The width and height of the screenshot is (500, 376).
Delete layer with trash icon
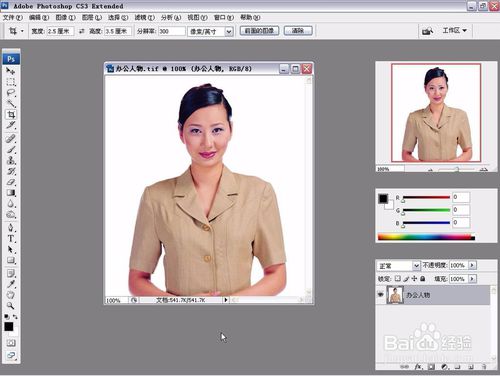point(484,367)
